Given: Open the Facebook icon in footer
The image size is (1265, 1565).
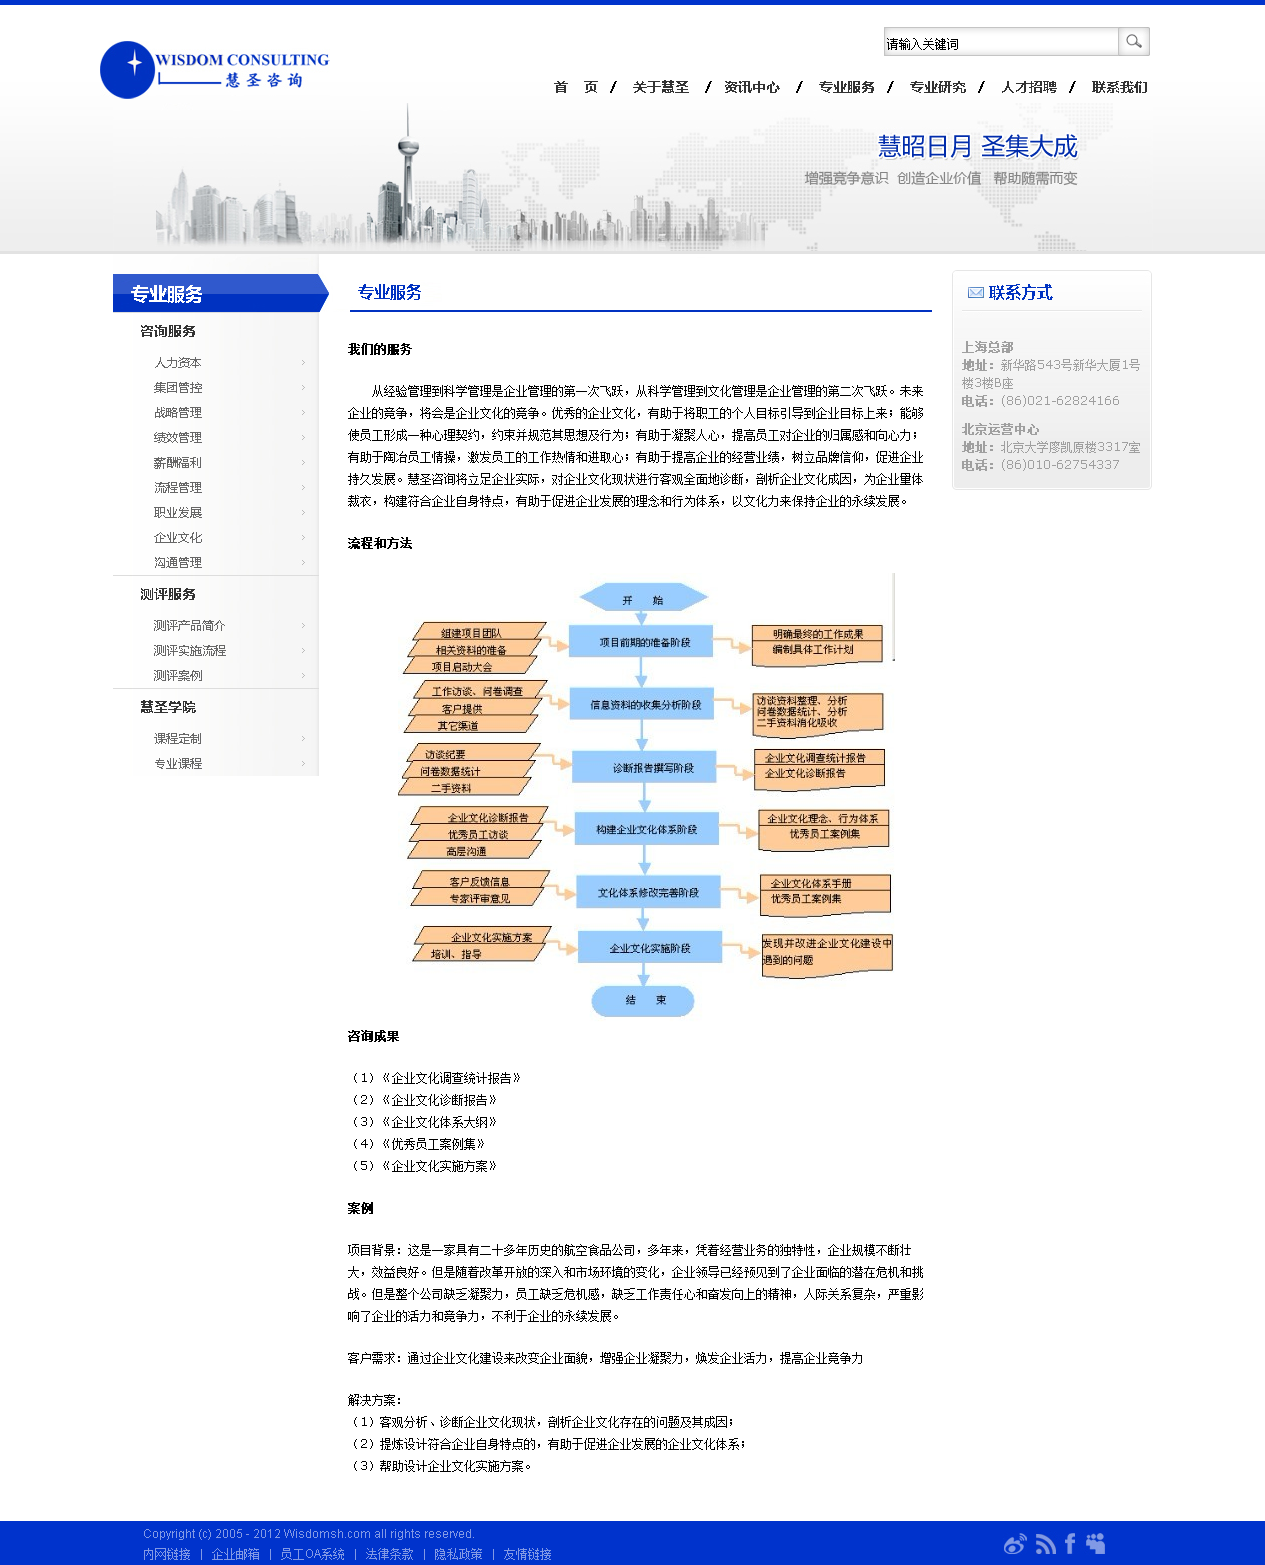Looking at the screenshot, I should pyautogui.click(x=1070, y=1543).
